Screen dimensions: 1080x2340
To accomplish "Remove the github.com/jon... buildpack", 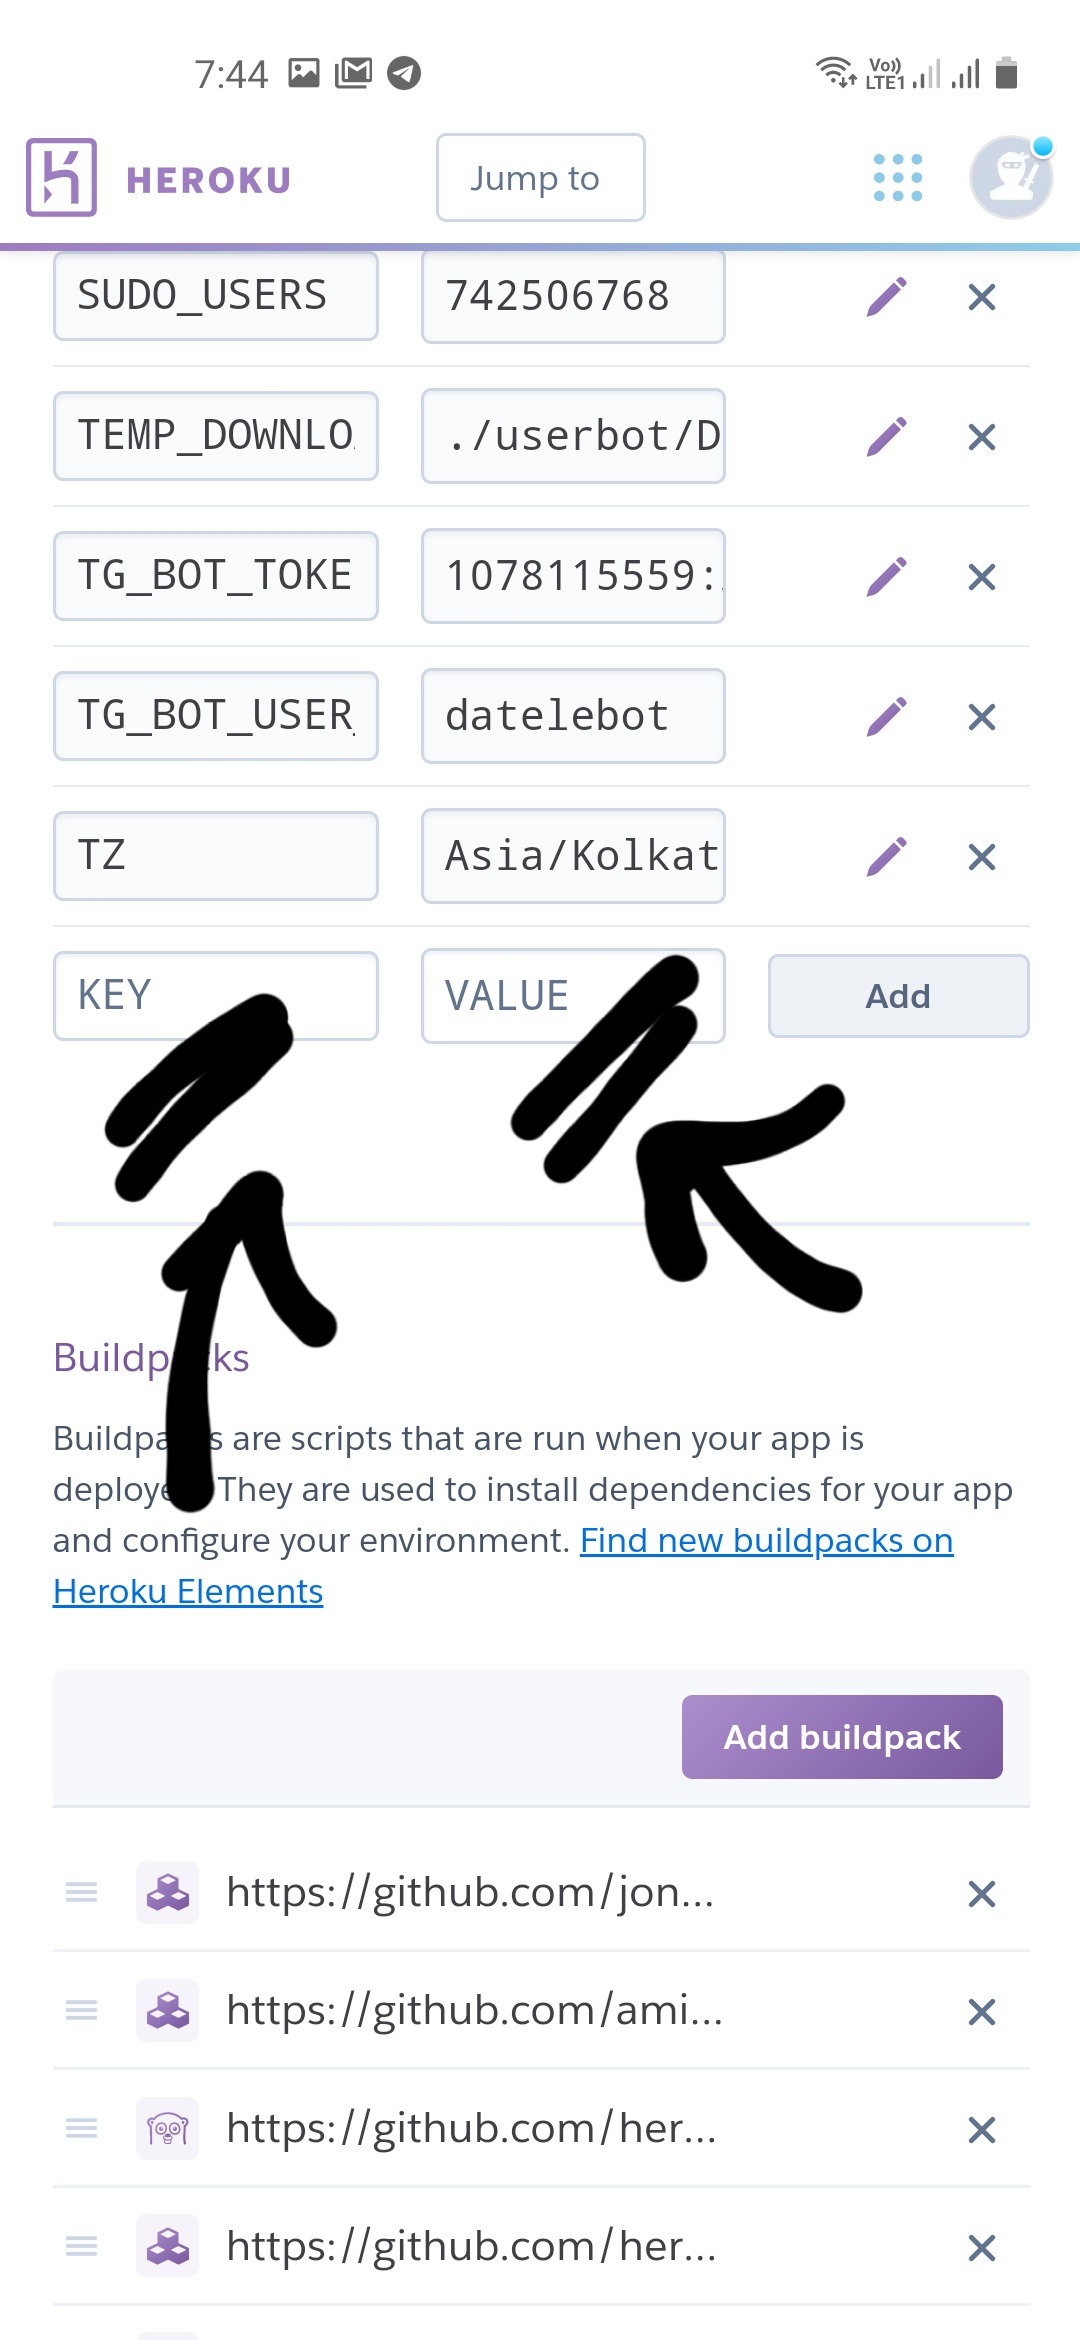I will pyautogui.click(x=982, y=1893).
